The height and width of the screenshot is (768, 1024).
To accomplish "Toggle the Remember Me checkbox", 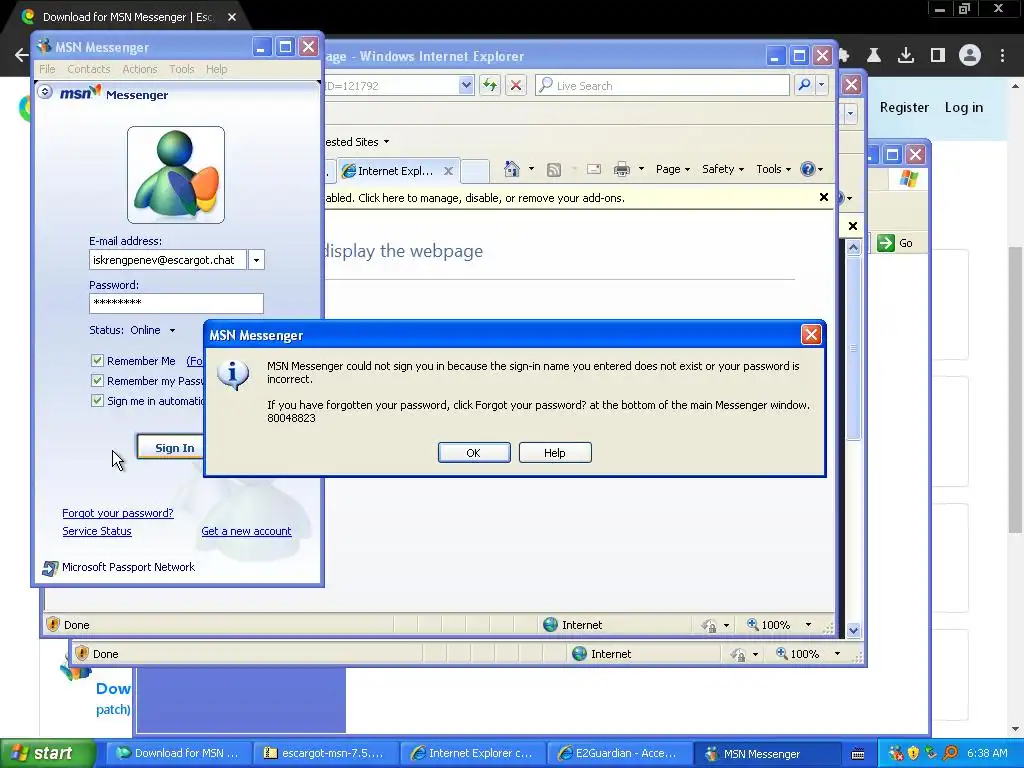I will [97, 360].
